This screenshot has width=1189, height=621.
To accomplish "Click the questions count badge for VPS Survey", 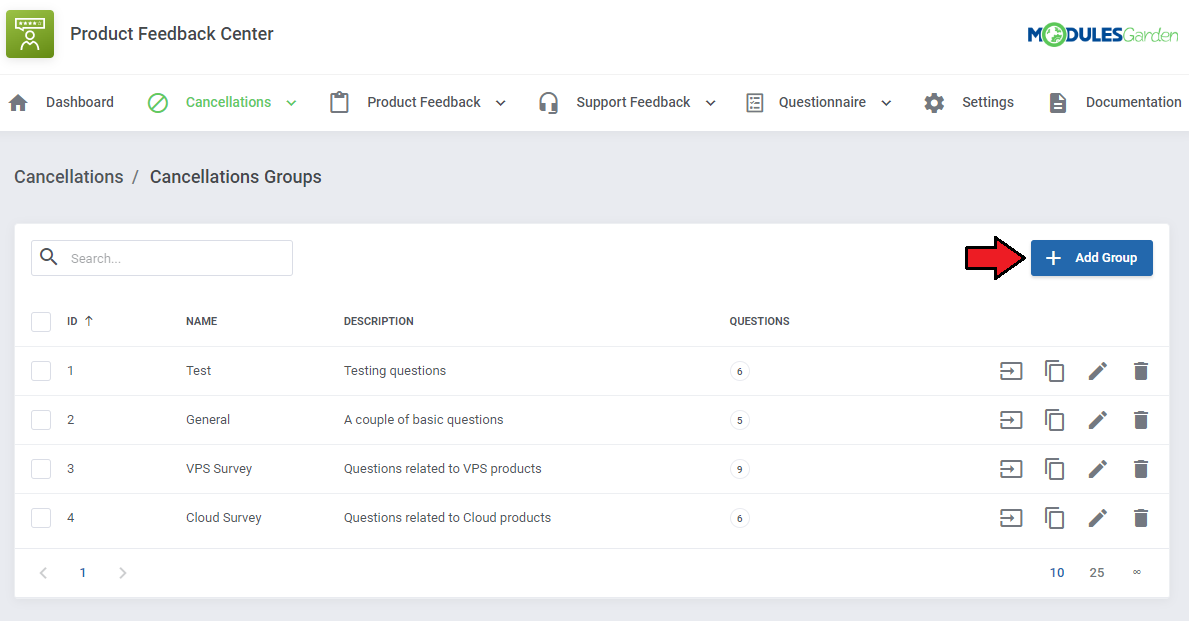I will coord(739,469).
